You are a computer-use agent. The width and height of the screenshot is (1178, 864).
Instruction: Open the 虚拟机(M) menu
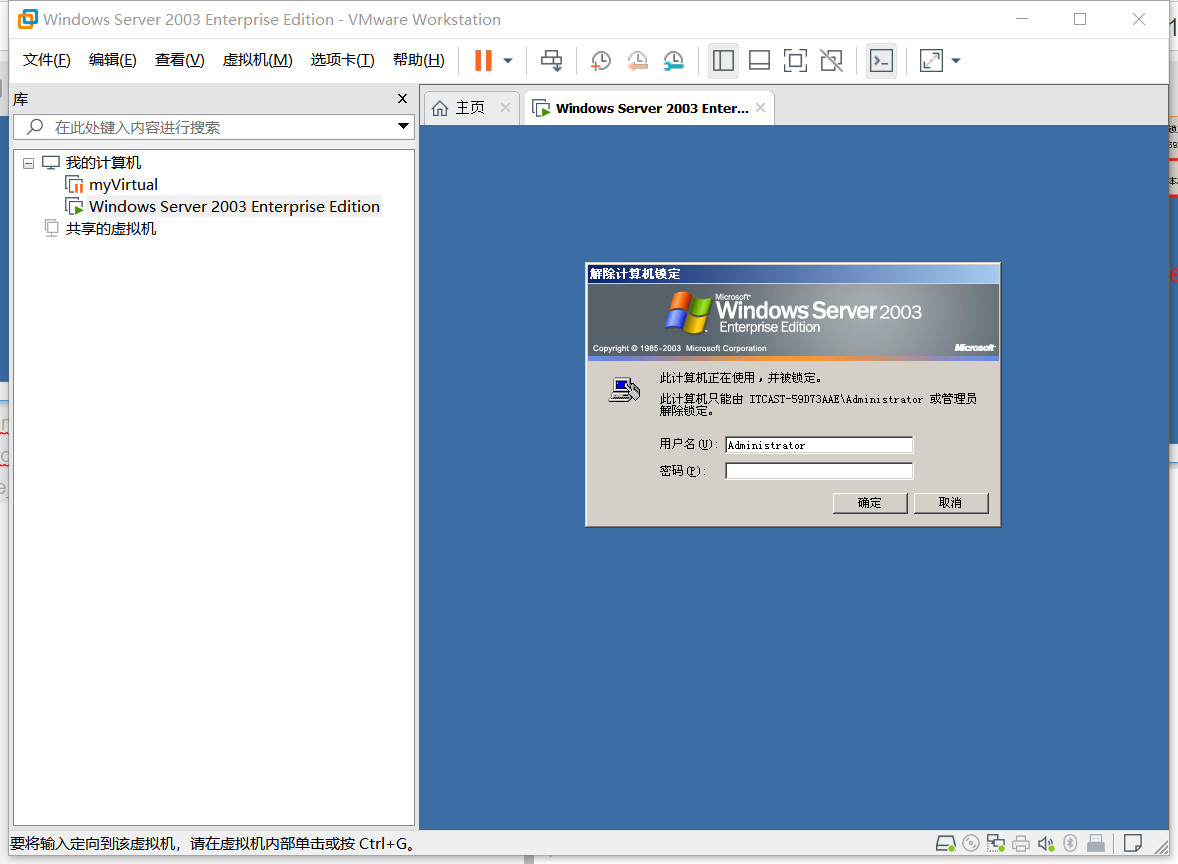258,60
